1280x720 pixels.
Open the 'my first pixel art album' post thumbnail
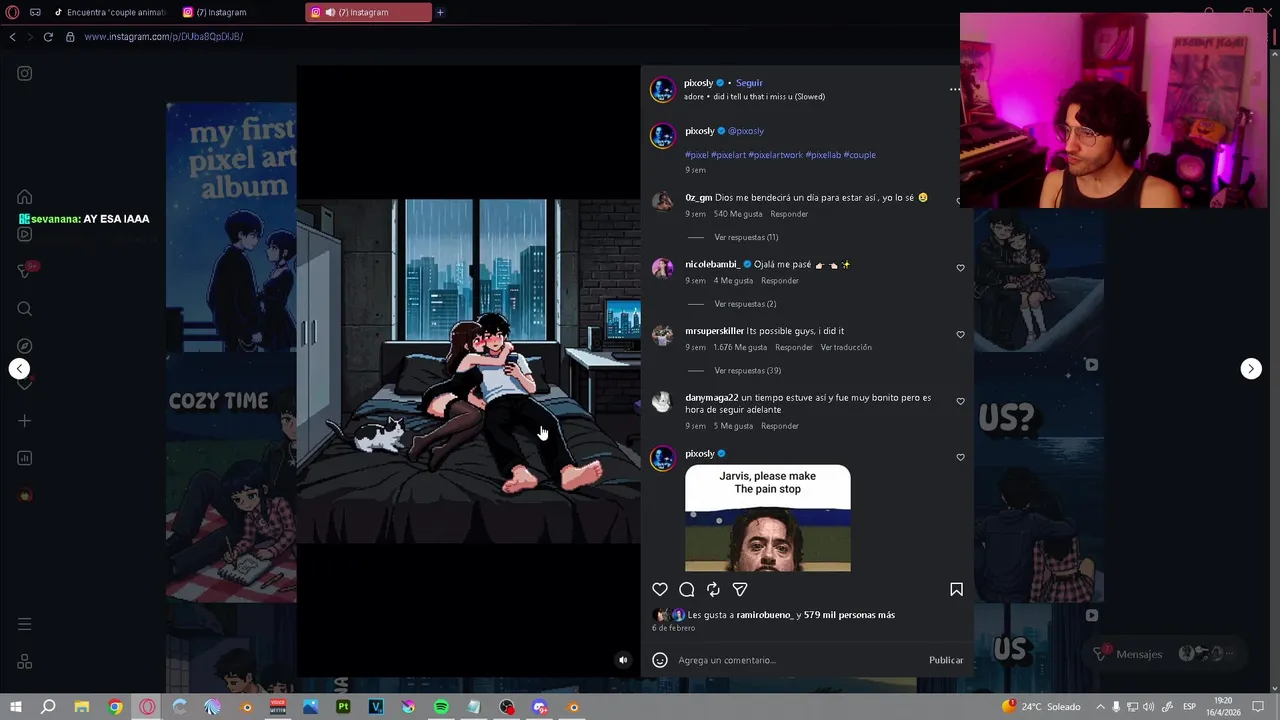pyautogui.click(x=231, y=228)
